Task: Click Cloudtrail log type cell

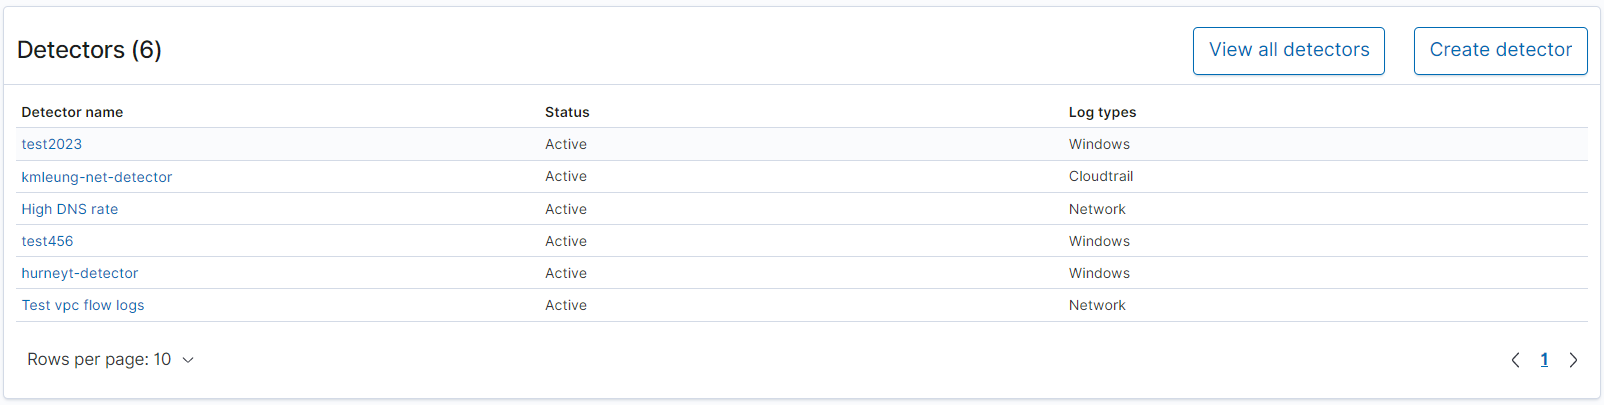Action: tap(1101, 176)
